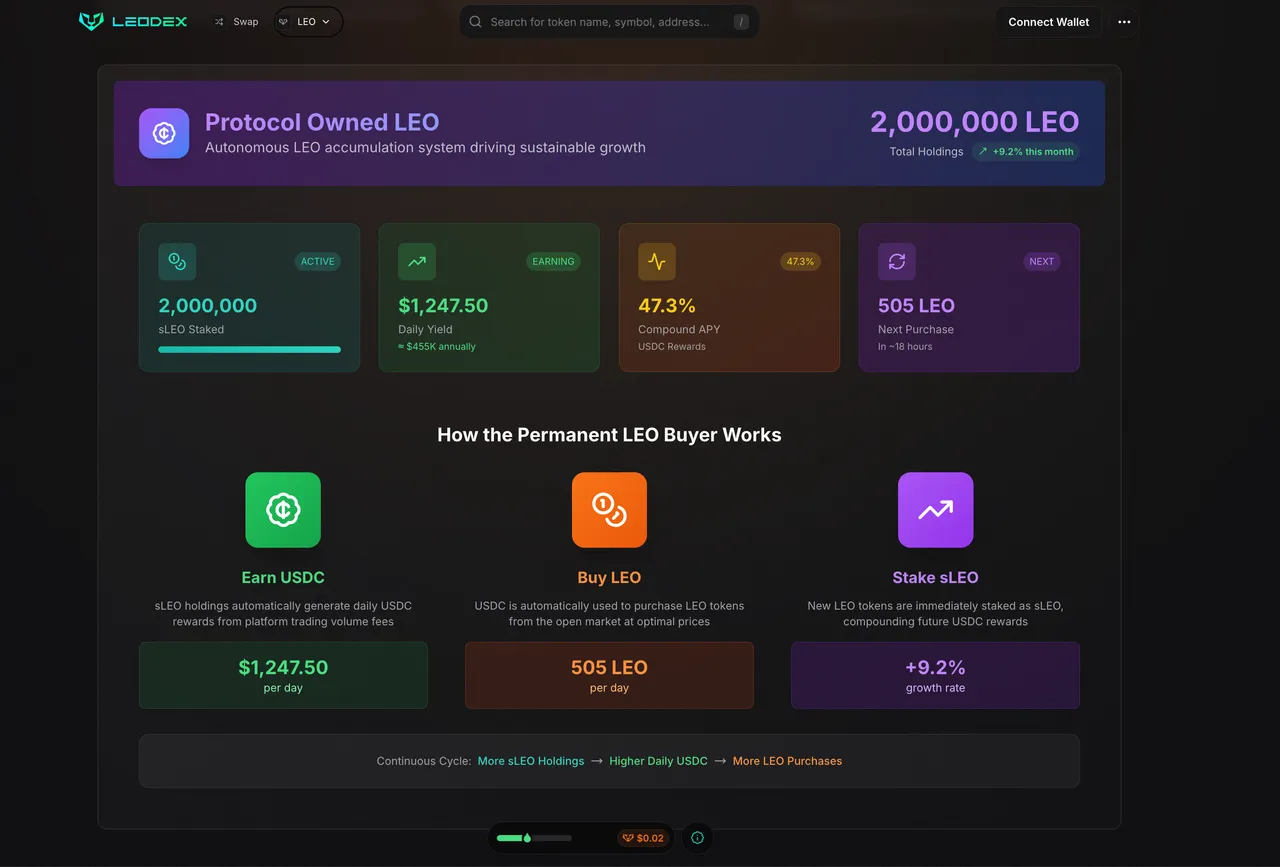Image resolution: width=1280 pixels, height=867 pixels.
Task: Click the ACTIVE status badge
Action: point(318,261)
